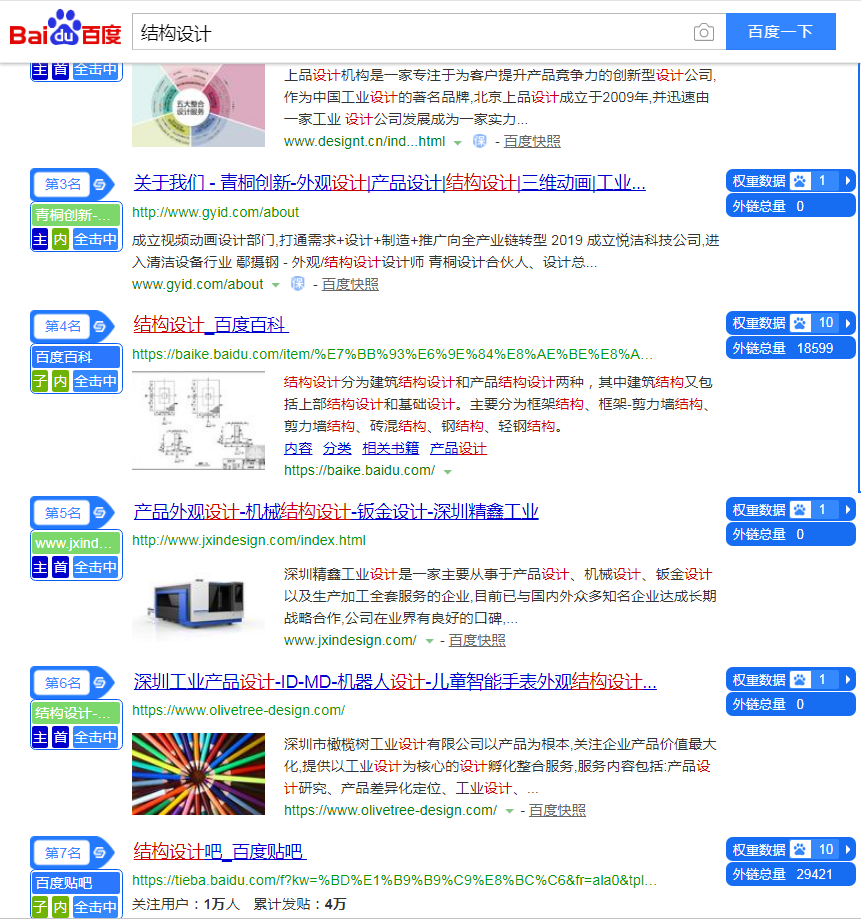Open the 深圳工业产品设计-ID-MD result title
The height and width of the screenshot is (920, 861).
[x=395, y=682]
